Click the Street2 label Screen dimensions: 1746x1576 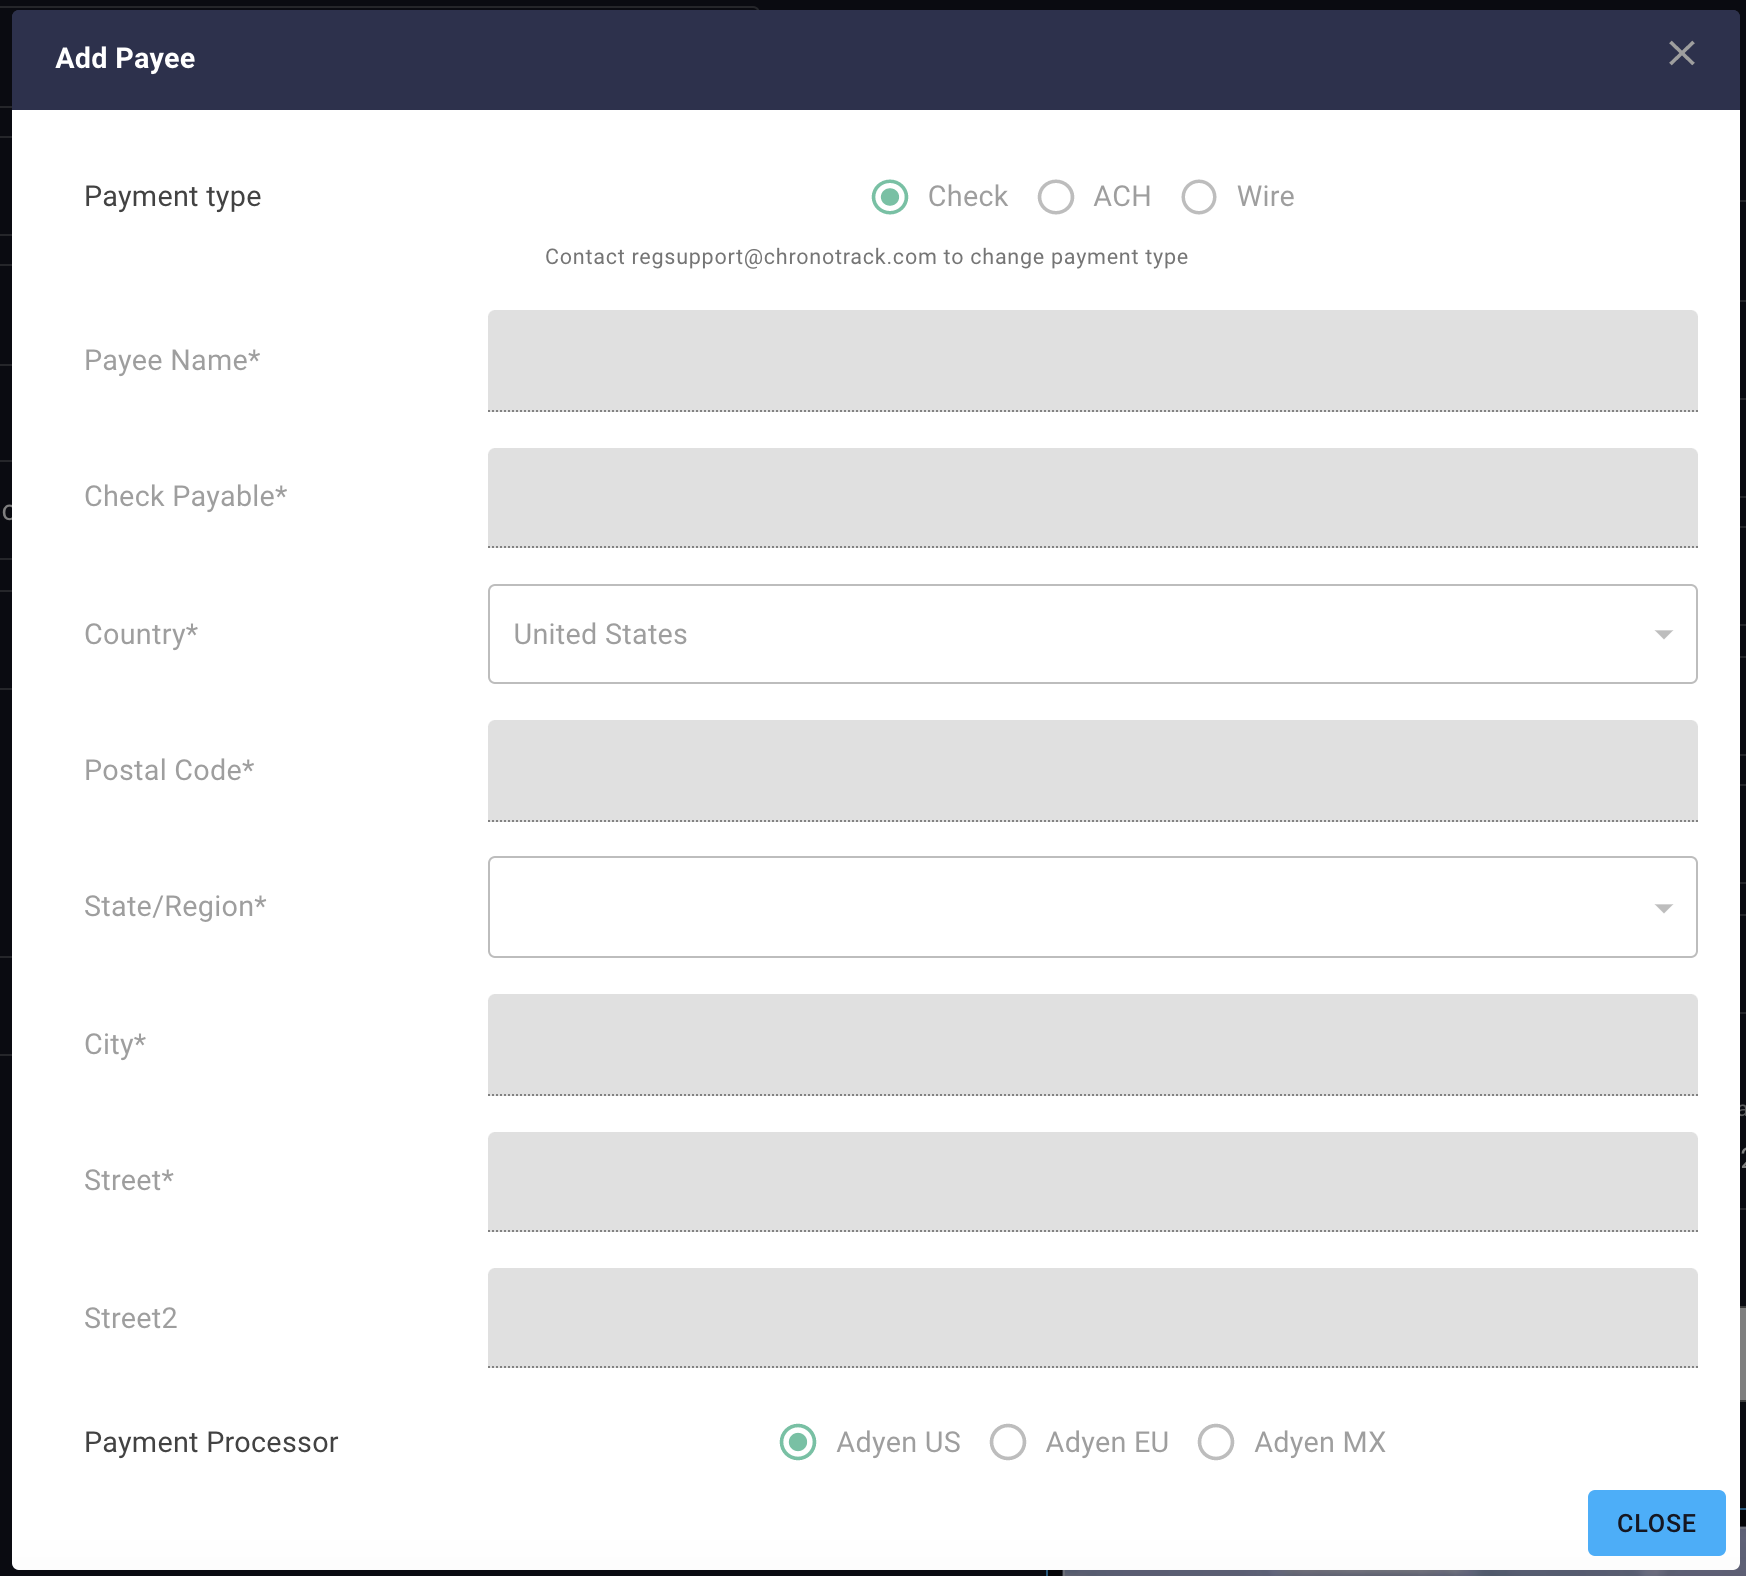[x=130, y=1318]
